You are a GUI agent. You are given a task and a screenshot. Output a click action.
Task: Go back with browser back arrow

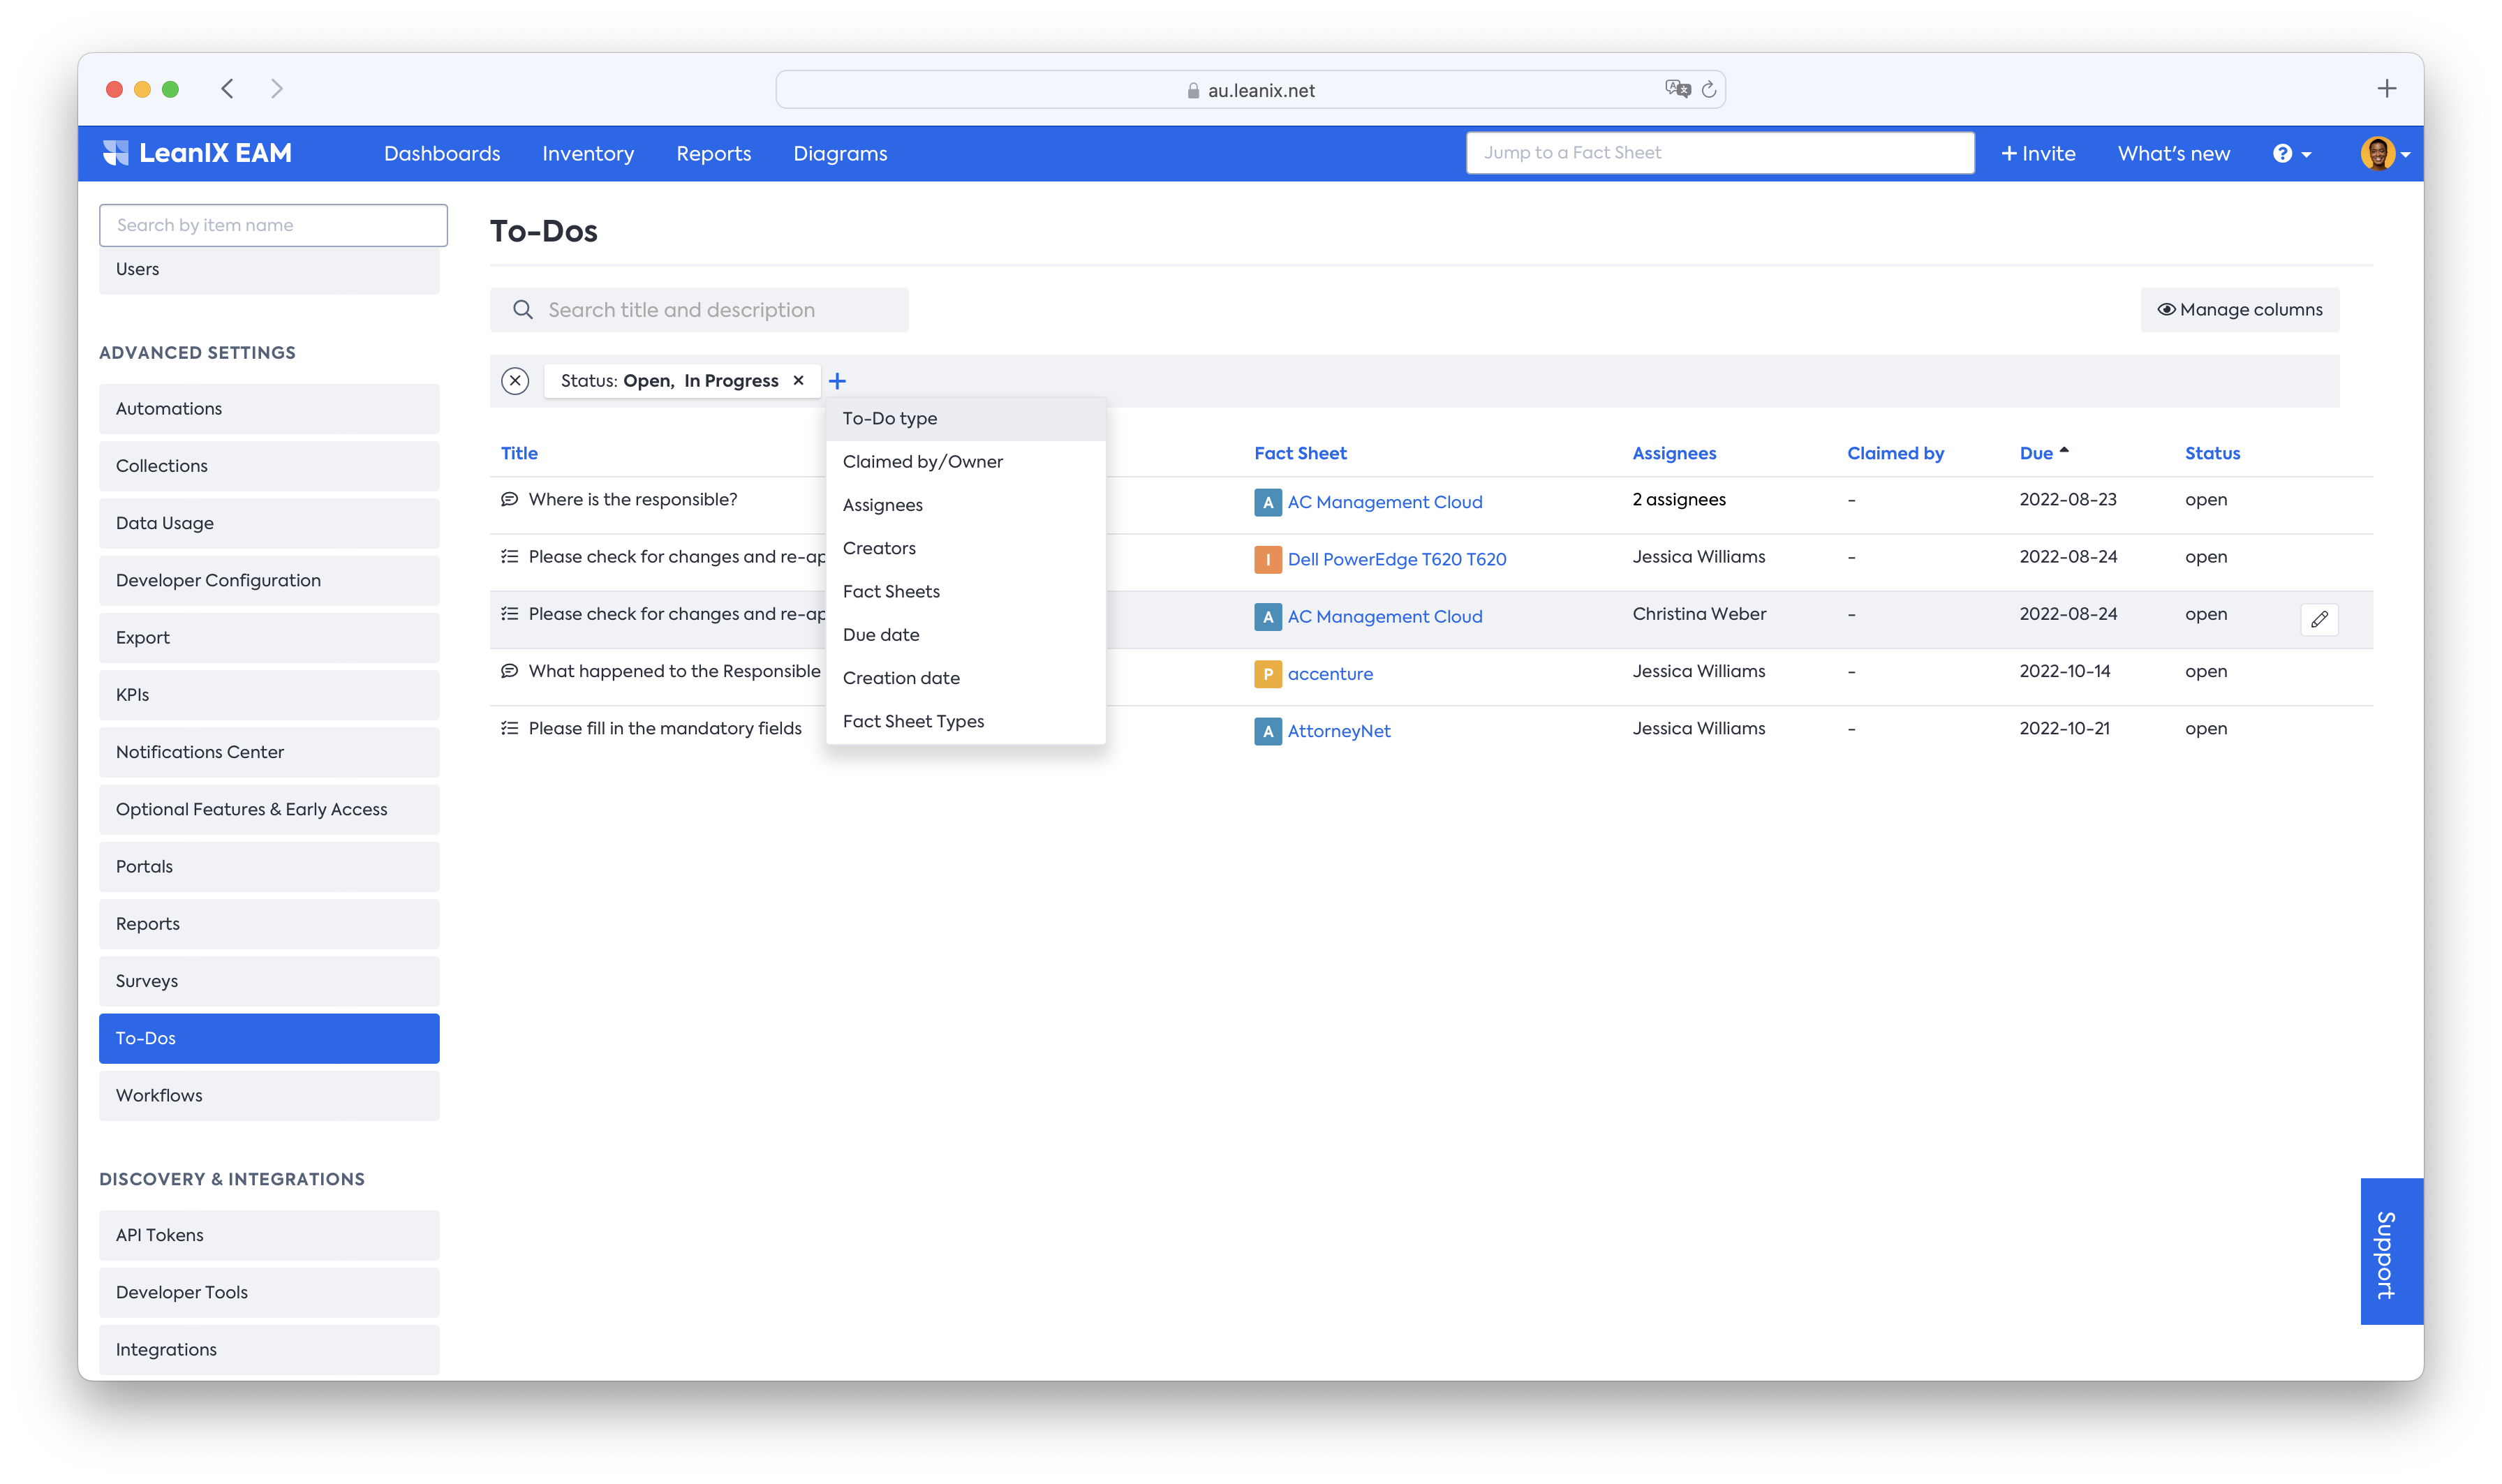coord(228,89)
